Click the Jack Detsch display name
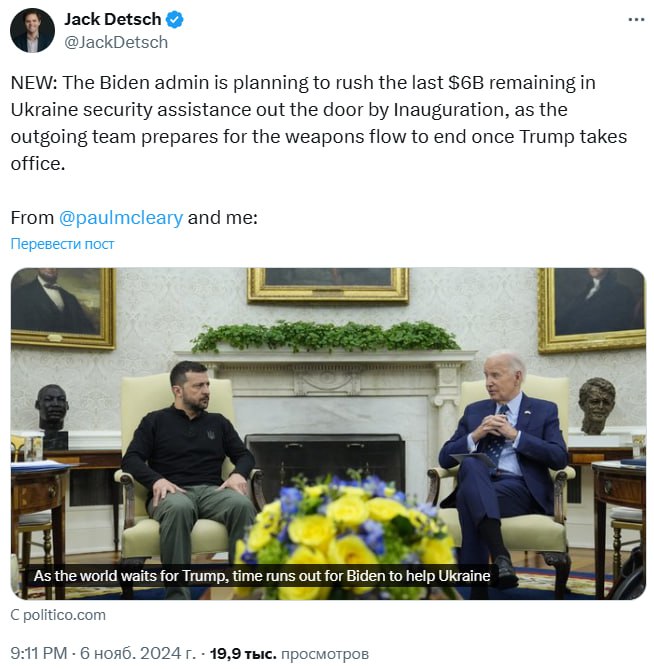 click(x=110, y=20)
